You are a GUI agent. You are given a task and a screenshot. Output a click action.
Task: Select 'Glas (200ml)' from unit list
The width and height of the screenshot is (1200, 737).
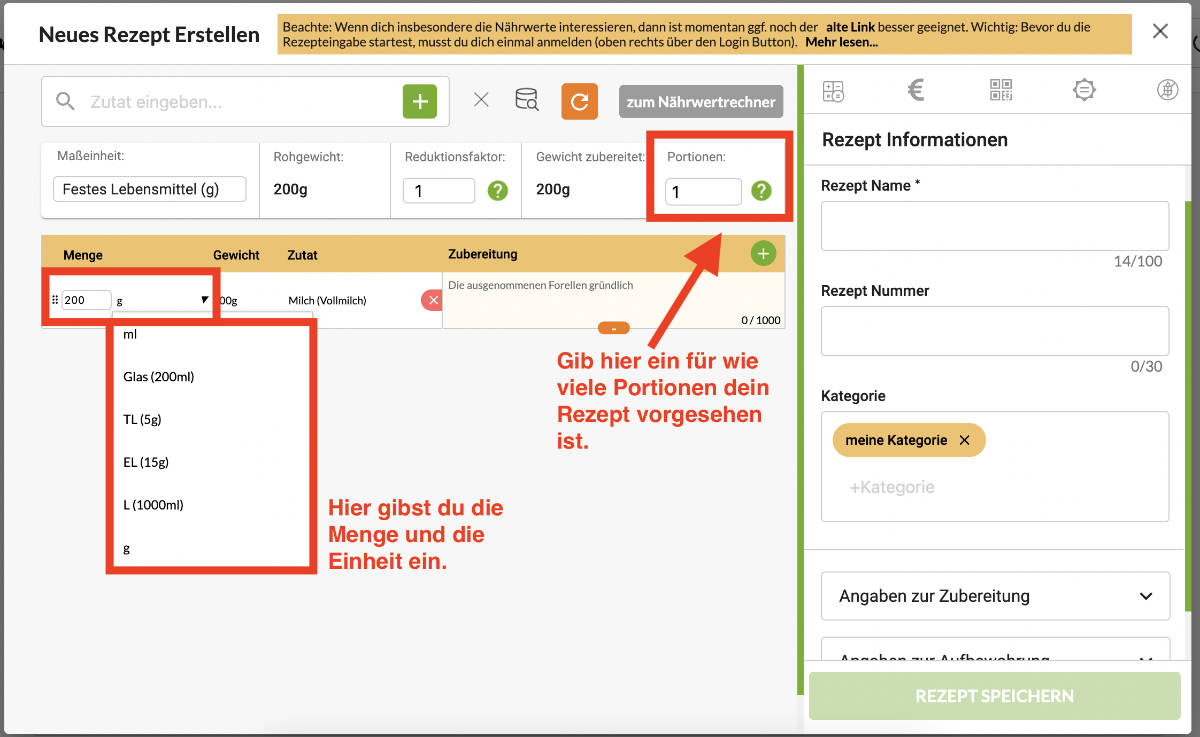pos(159,377)
